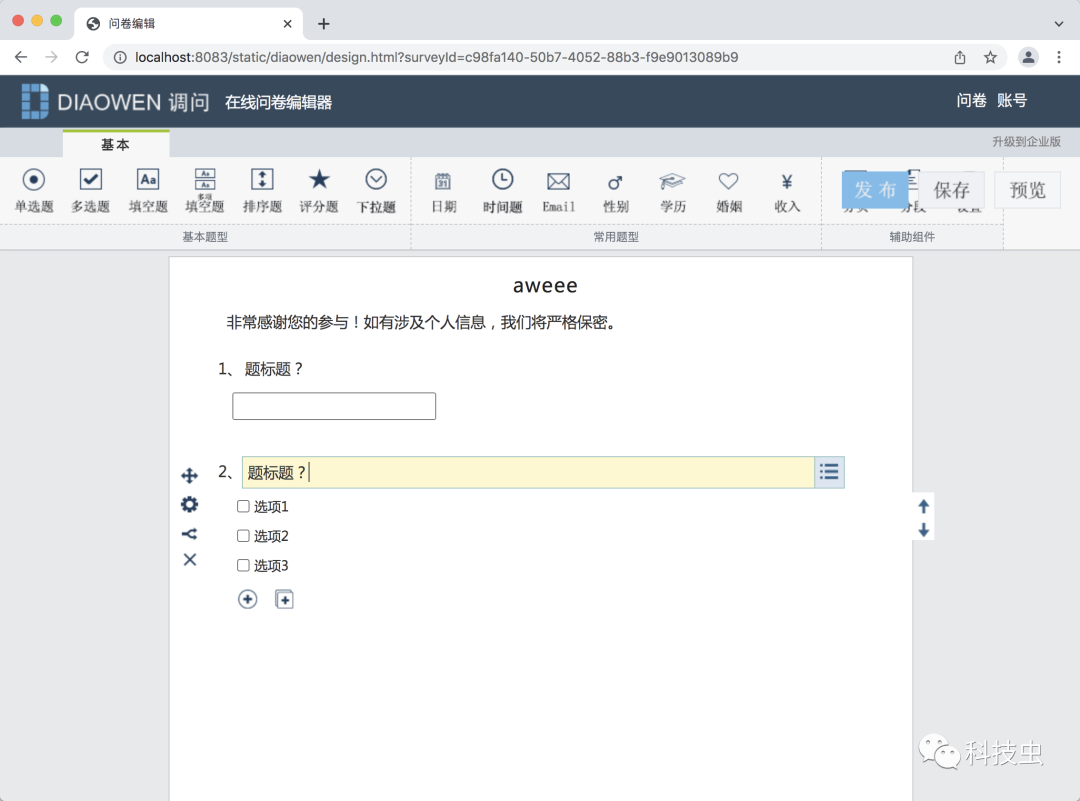Viewport: 1080px width, 801px height.
Task: Click 升级到企业版 upgrade link
Action: point(1026,141)
